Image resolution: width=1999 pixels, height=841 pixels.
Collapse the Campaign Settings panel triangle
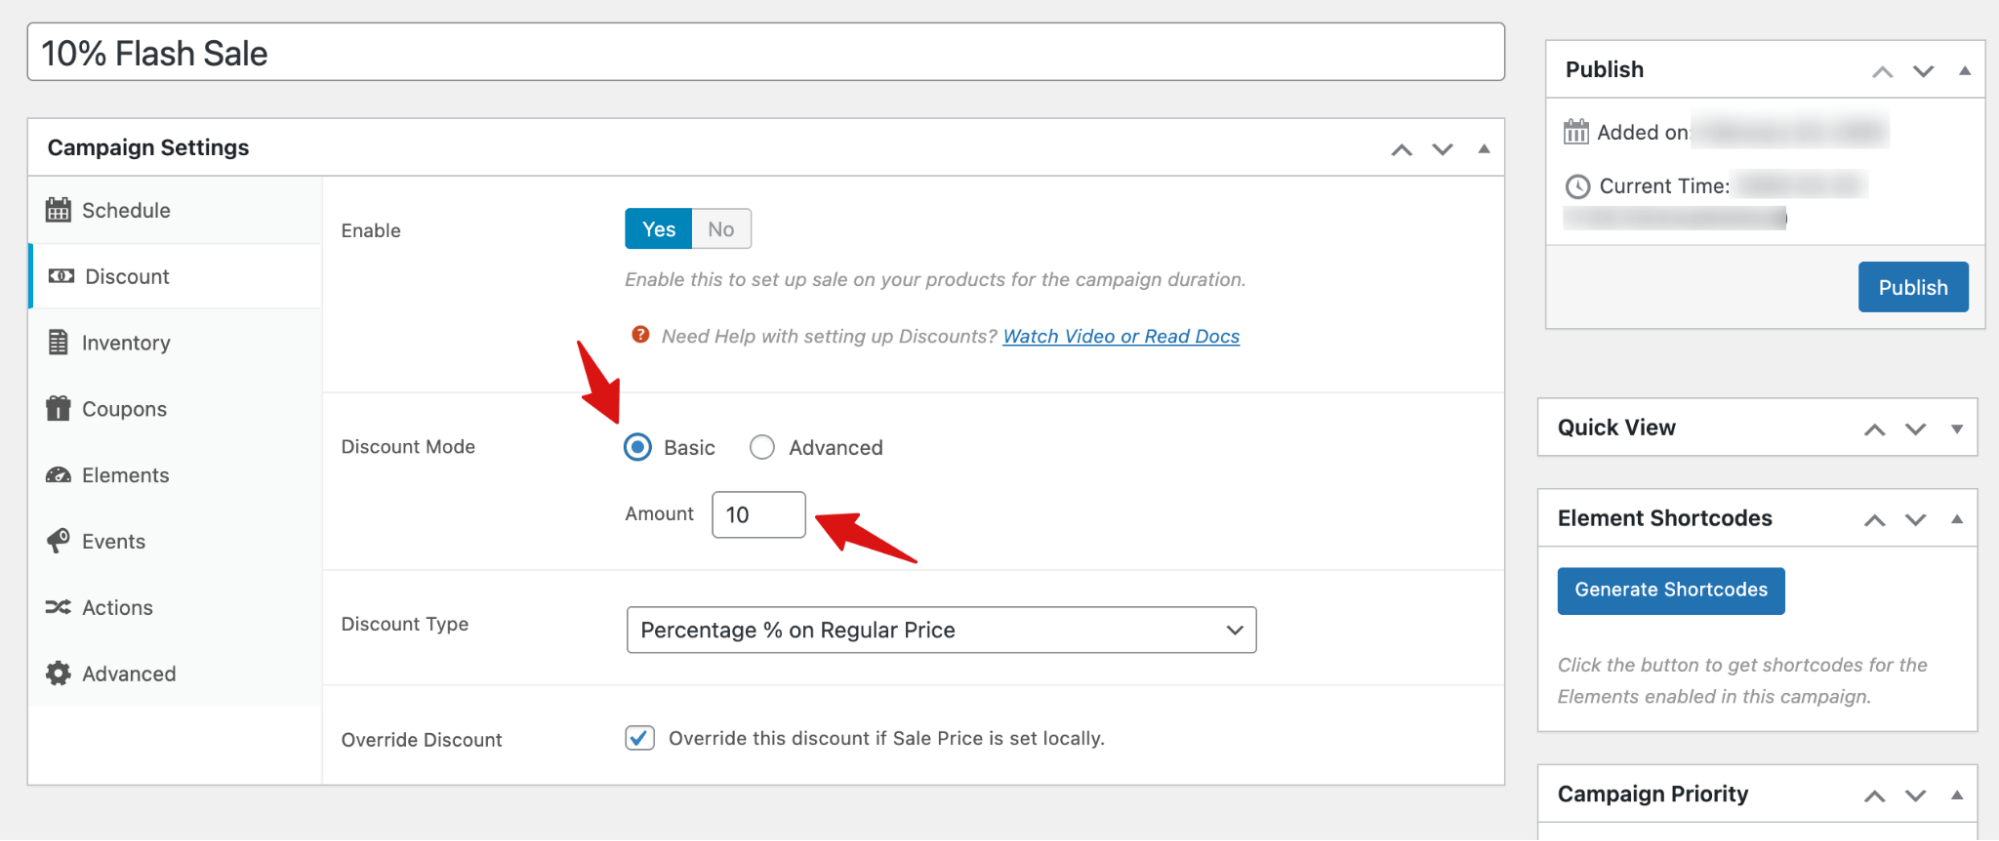coord(1483,149)
